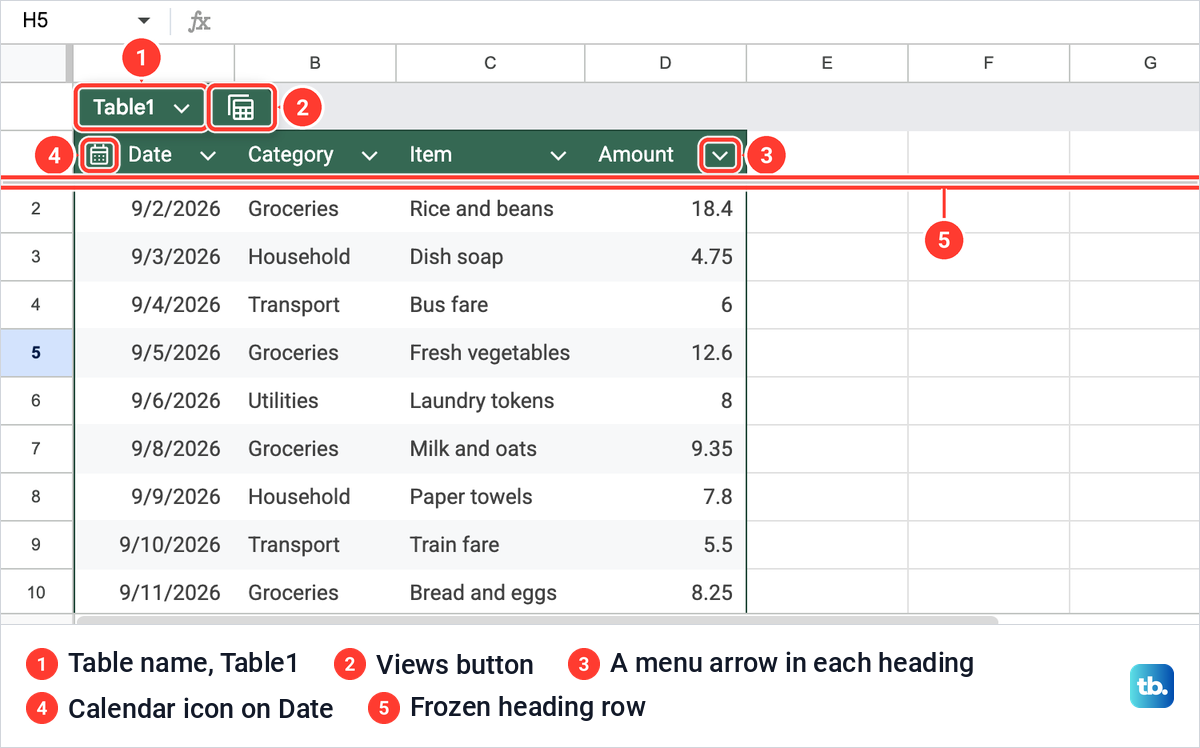Screen dimensions: 1200x748
Task: Select the cell with date 9/9/2026
Action: pos(155,497)
